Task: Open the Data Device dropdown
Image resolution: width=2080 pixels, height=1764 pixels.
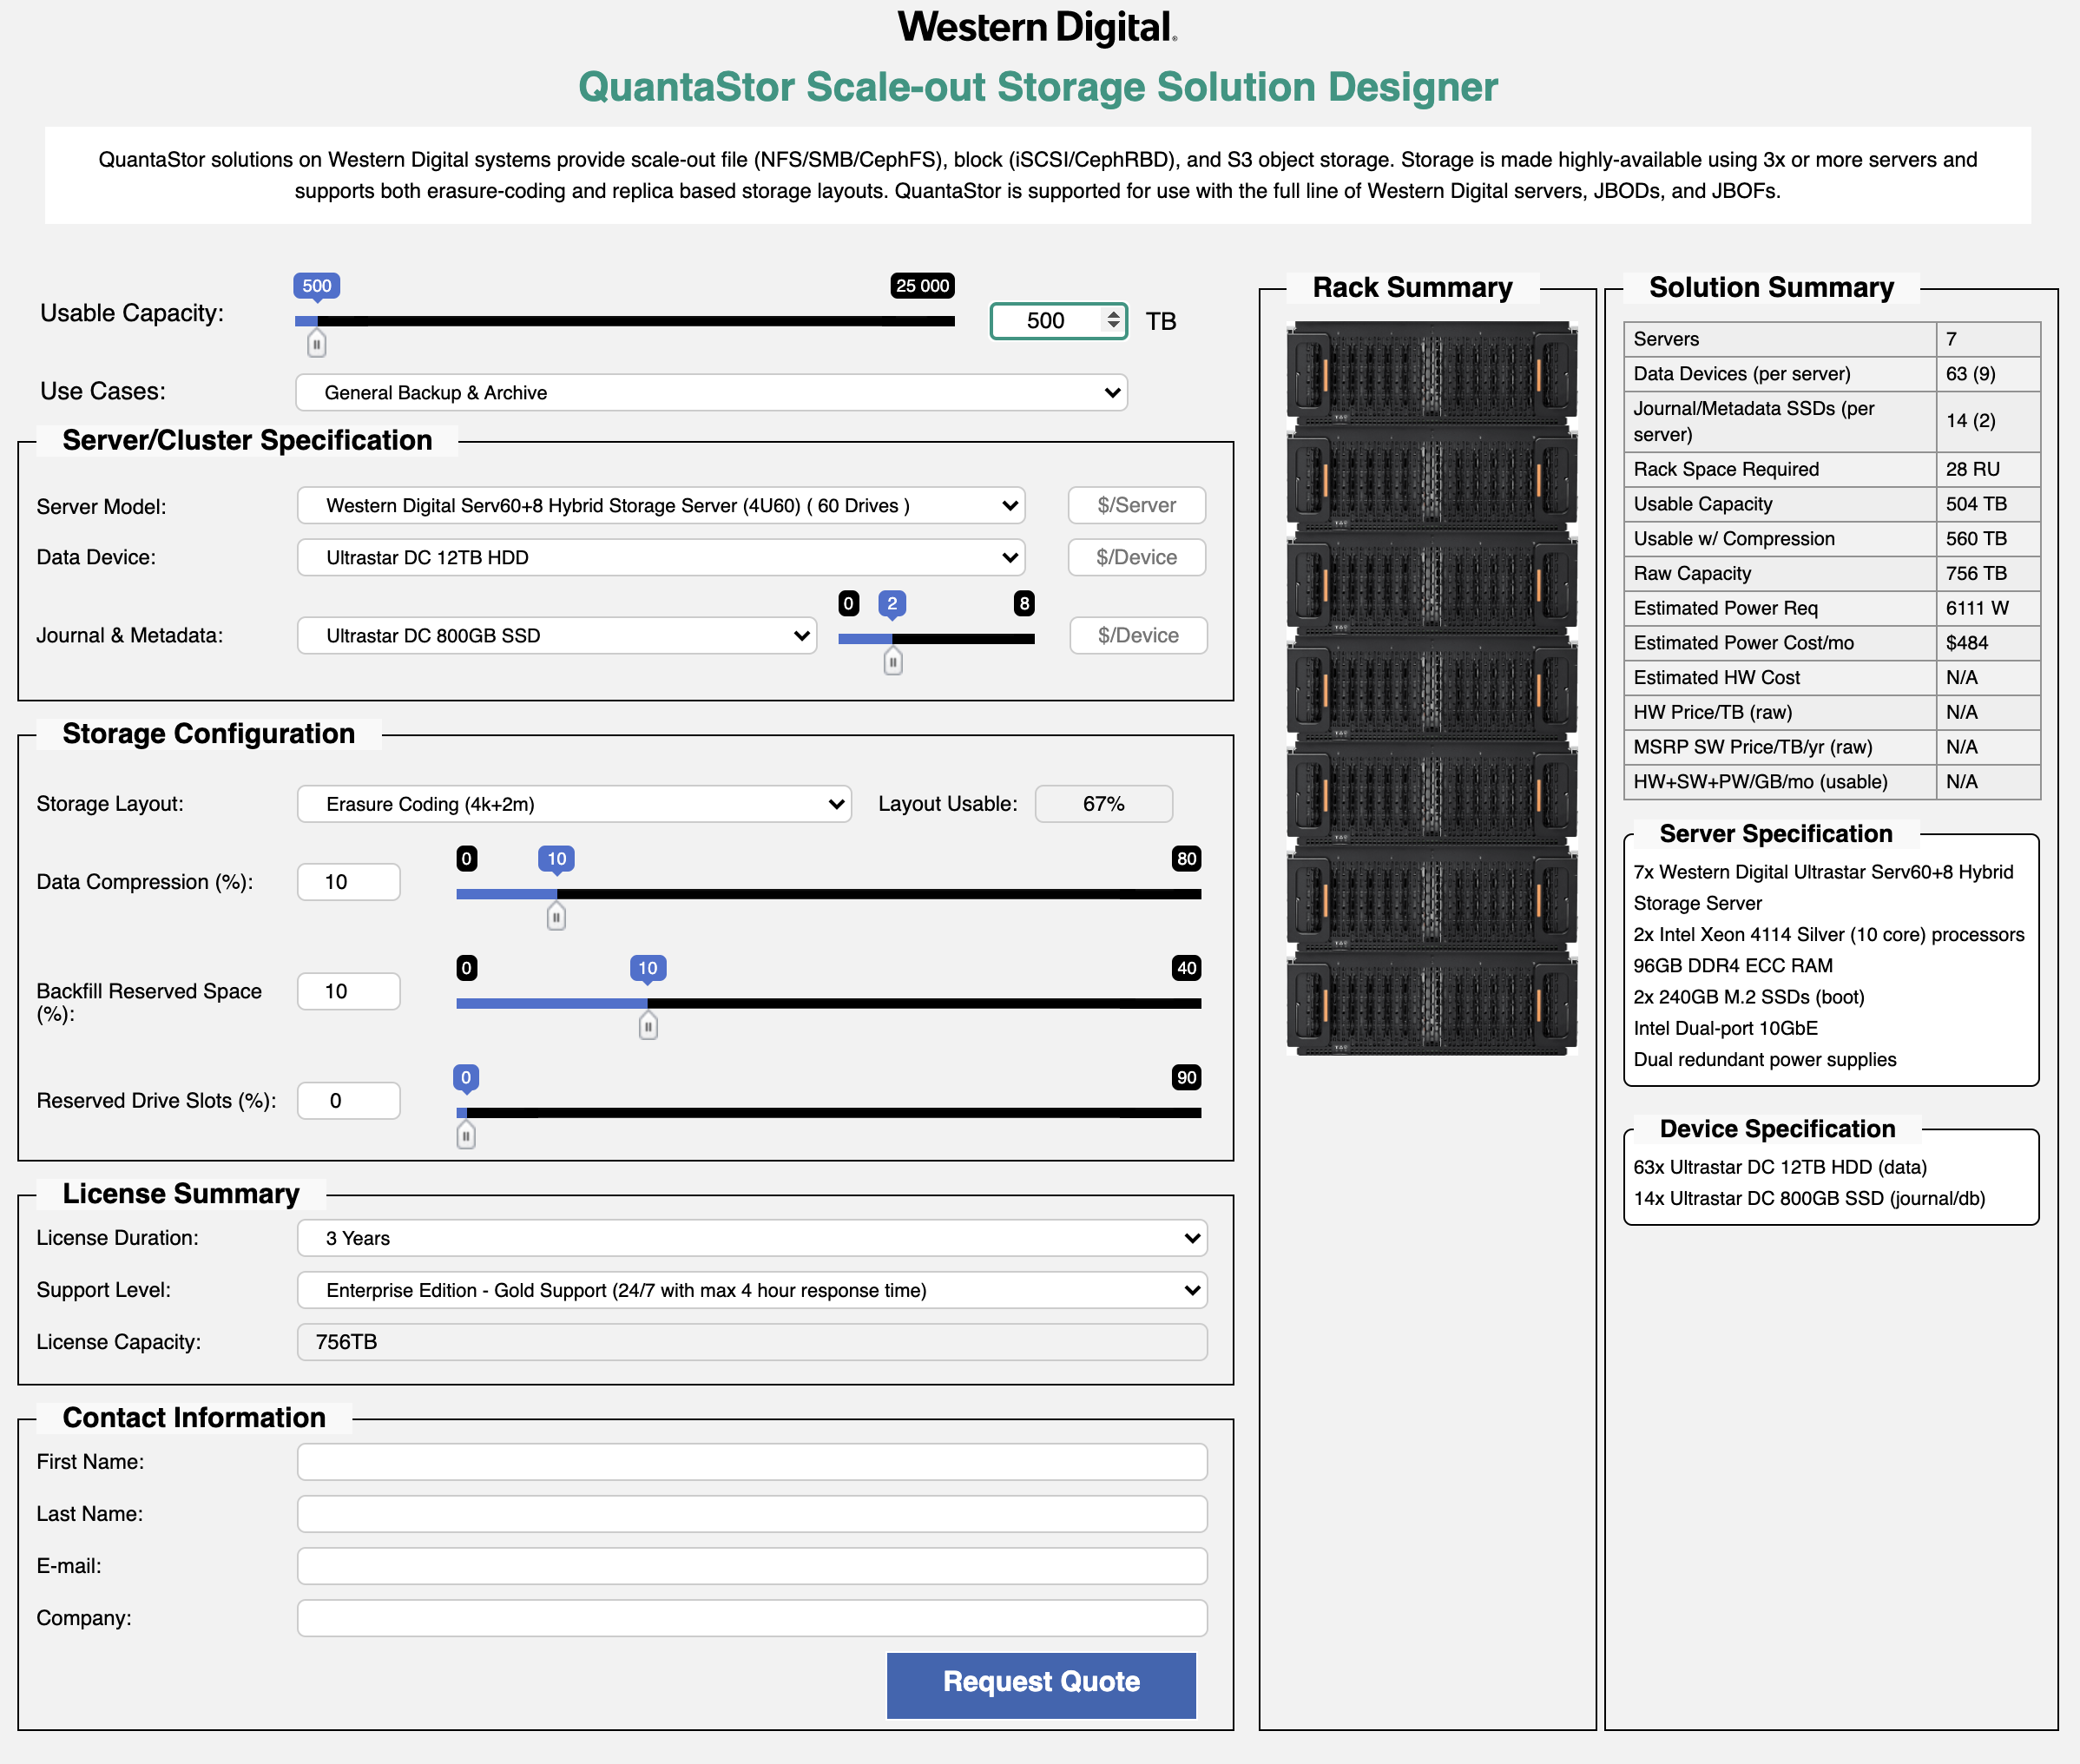Action: [x=660, y=557]
